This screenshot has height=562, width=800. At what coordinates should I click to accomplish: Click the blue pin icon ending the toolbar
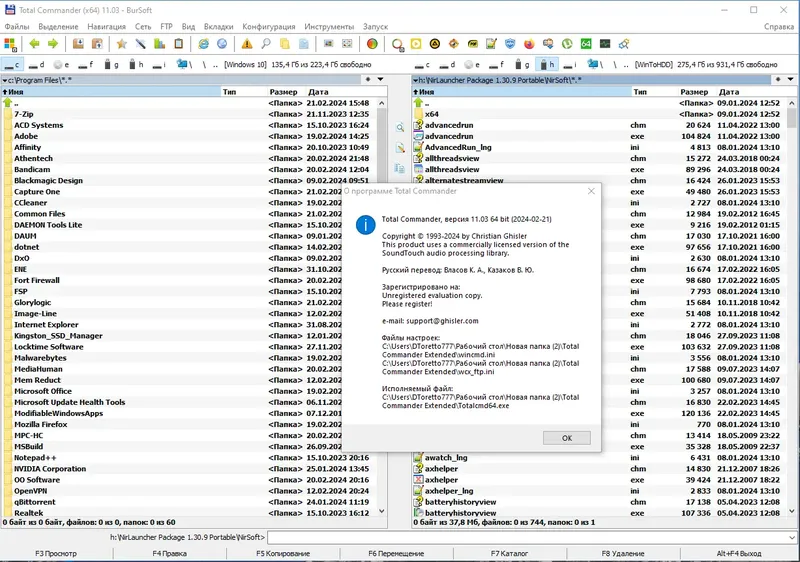tap(623, 44)
